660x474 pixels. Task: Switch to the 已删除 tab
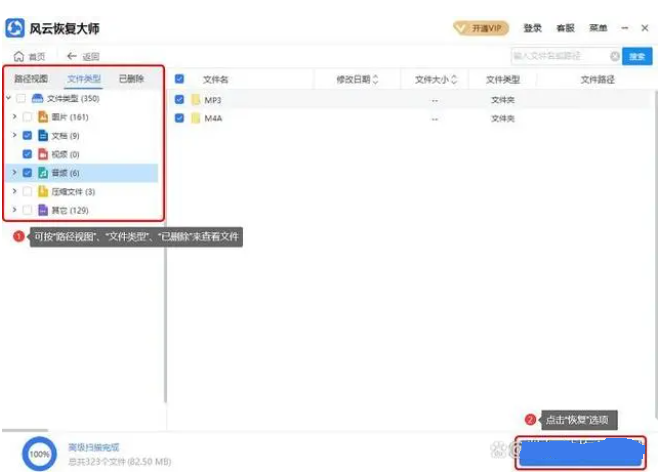[x=131, y=79]
